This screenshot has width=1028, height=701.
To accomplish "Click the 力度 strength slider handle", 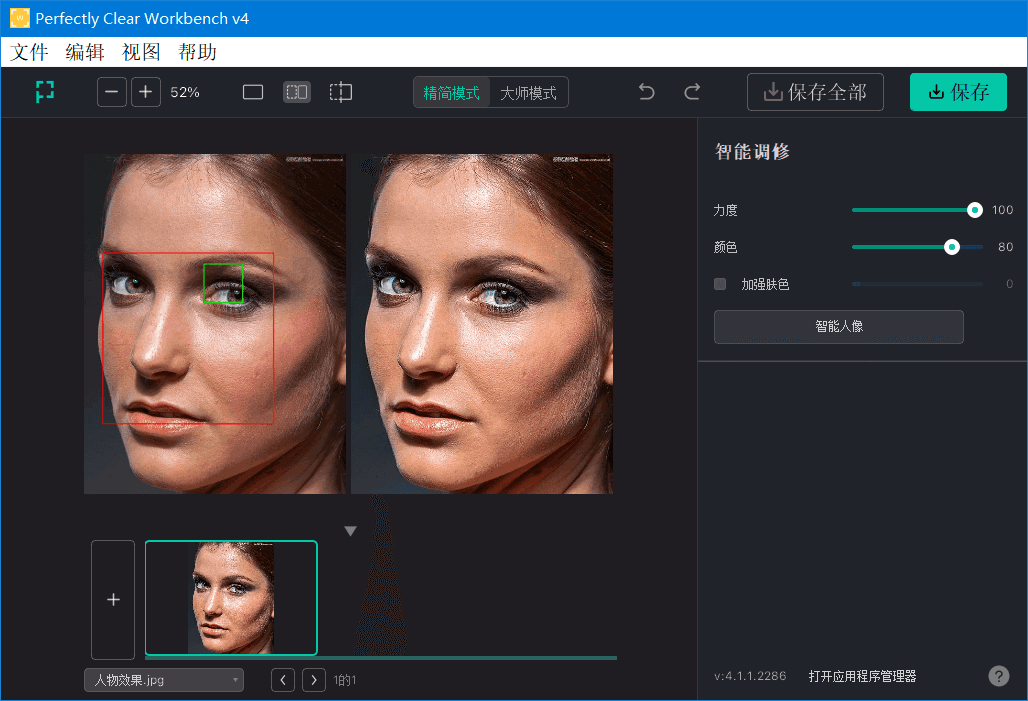I will pos(975,210).
